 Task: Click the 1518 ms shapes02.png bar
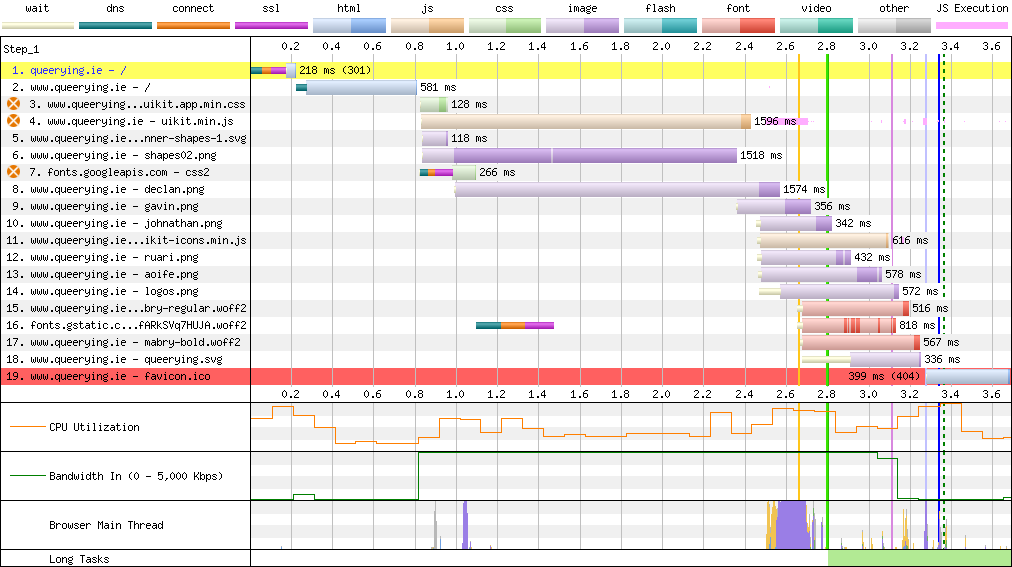[579, 155]
